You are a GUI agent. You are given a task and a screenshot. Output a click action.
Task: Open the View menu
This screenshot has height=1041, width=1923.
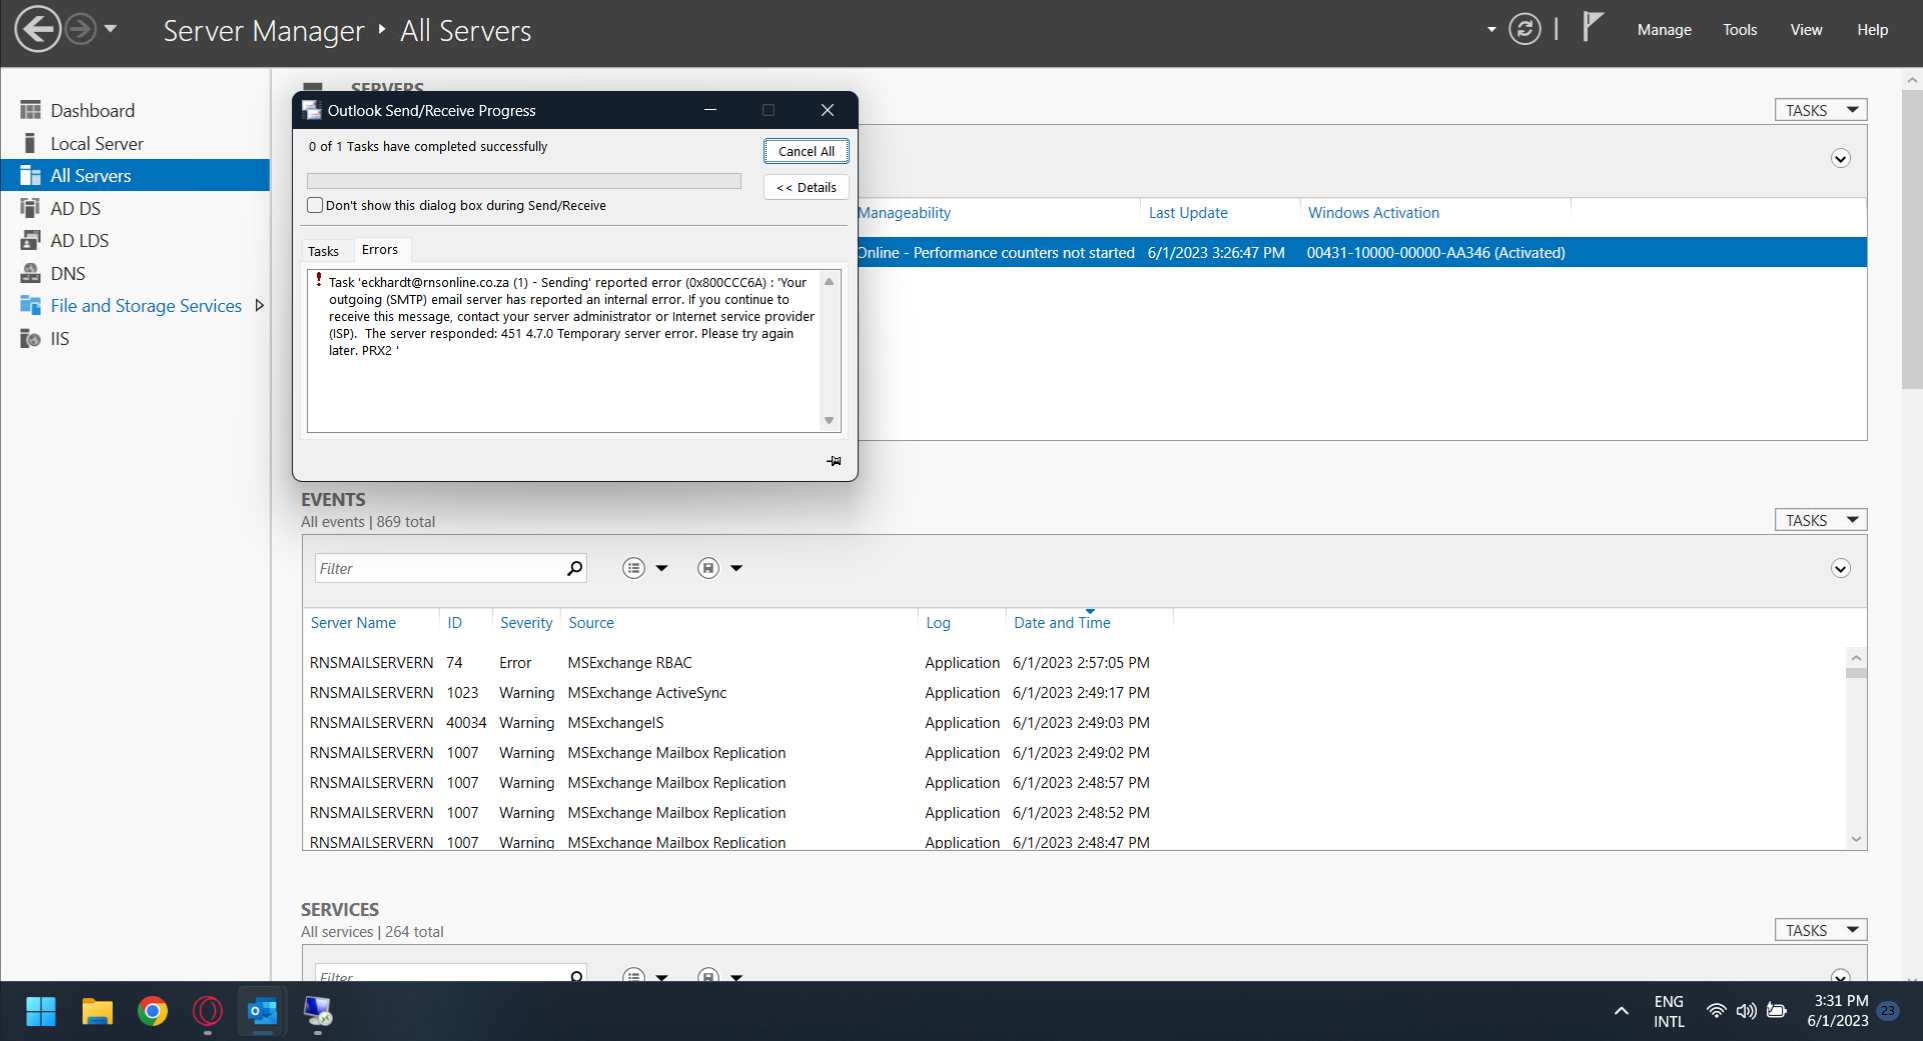(1806, 30)
